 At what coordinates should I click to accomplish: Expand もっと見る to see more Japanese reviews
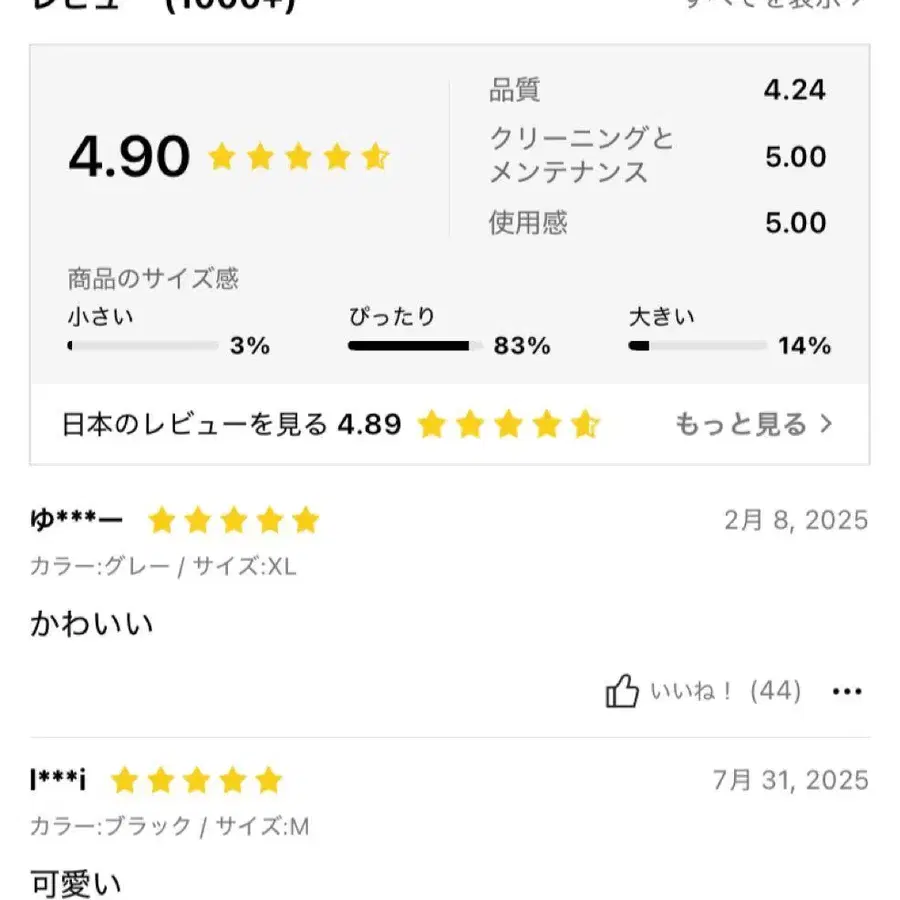pyautogui.click(x=745, y=423)
